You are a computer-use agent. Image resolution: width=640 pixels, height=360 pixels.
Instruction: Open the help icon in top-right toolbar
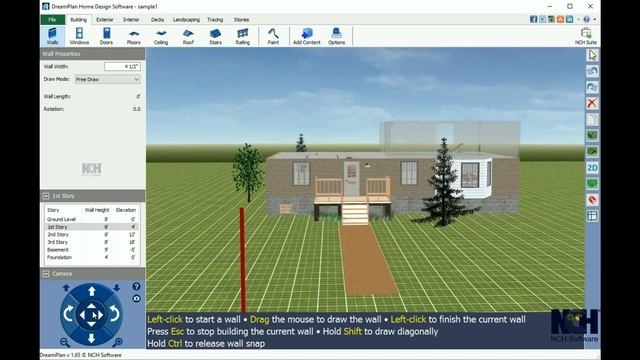coord(587,19)
